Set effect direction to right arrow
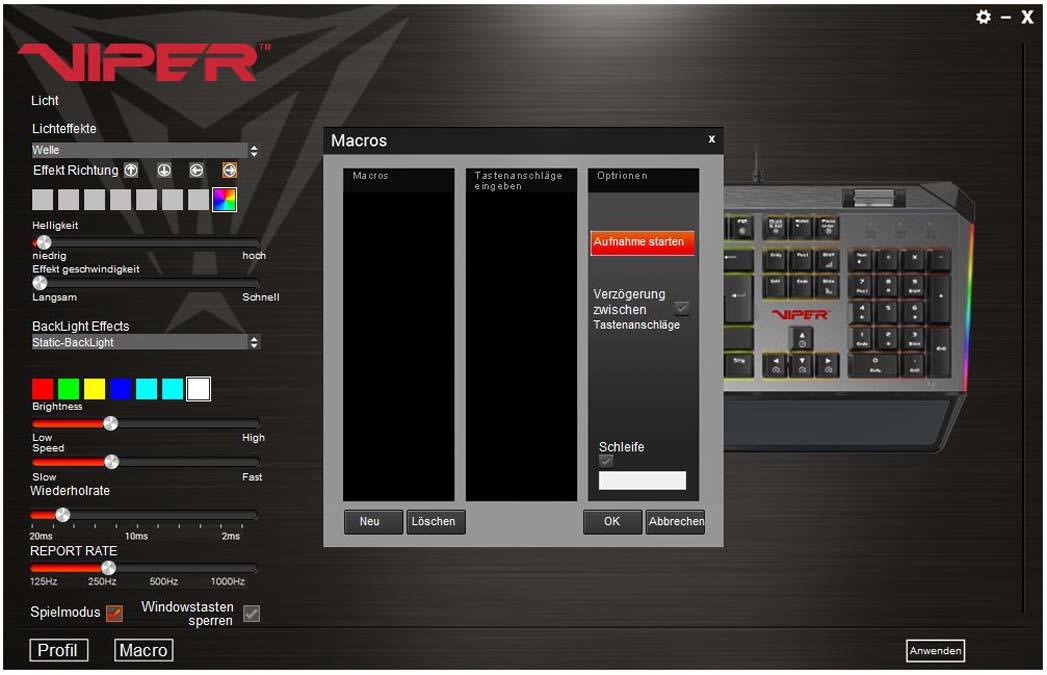This screenshot has width=1047, height=675. tap(229, 170)
